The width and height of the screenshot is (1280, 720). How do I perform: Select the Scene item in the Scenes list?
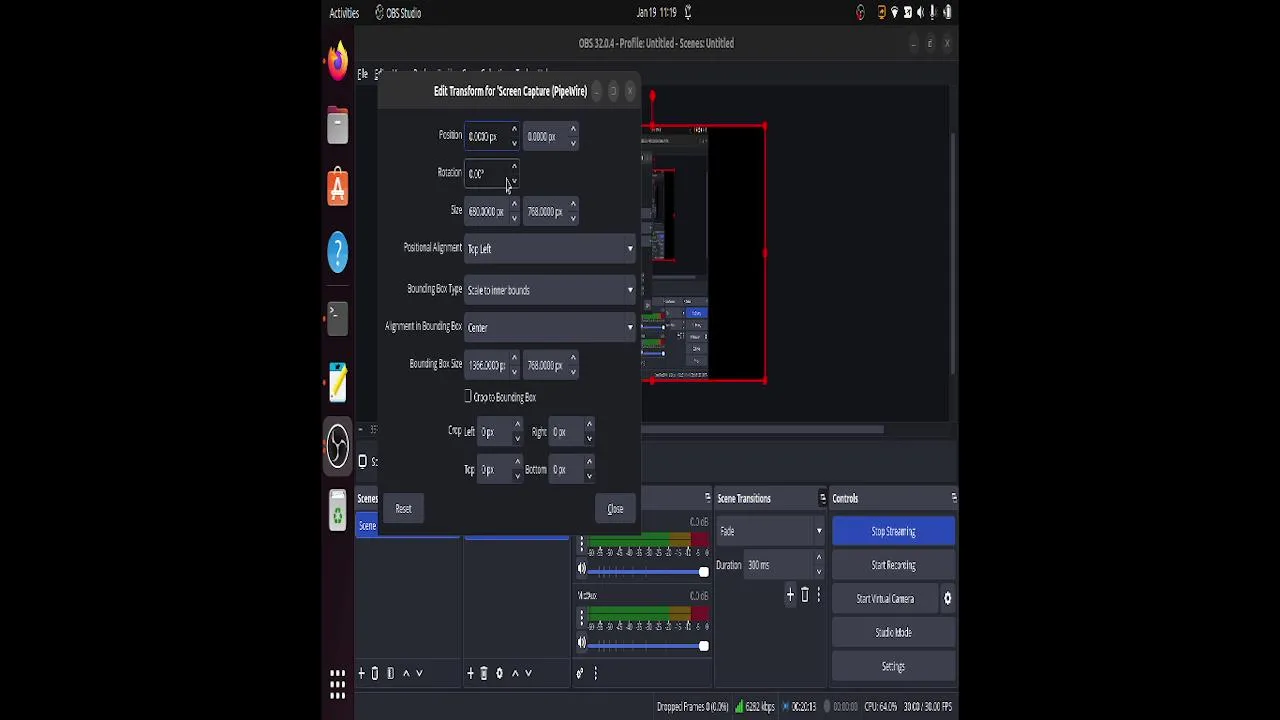408,526
